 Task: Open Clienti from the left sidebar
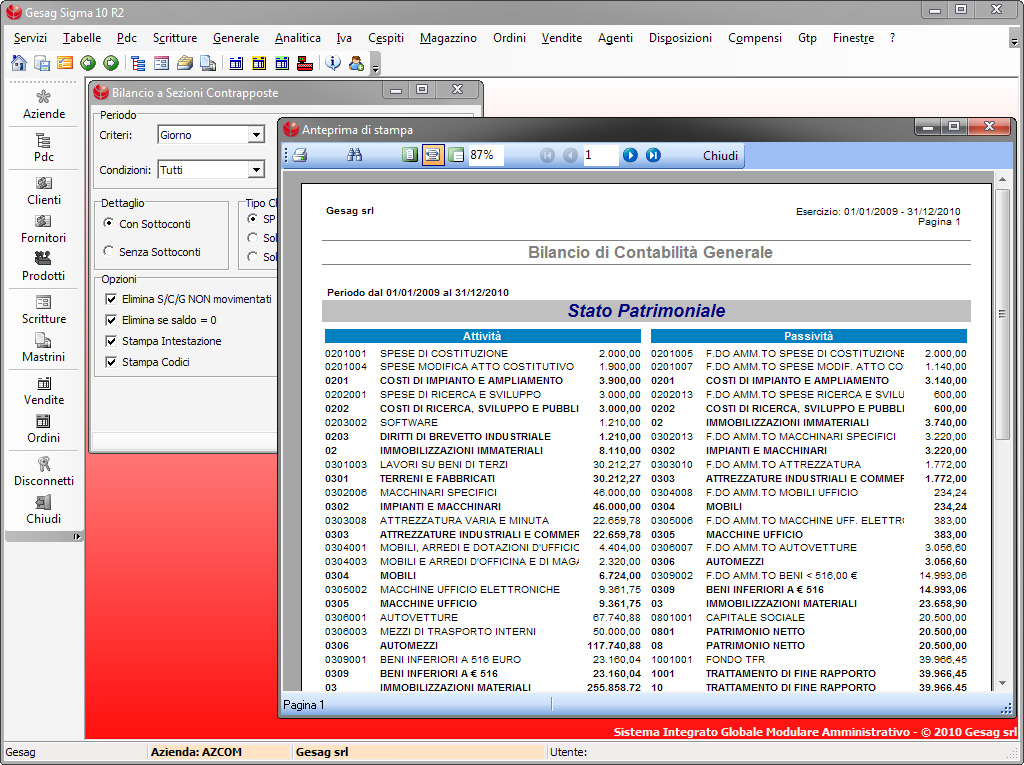44,191
